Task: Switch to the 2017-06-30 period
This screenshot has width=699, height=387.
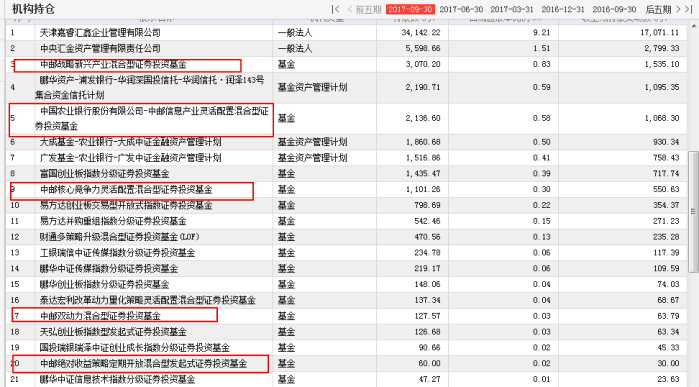Action: pos(461,9)
